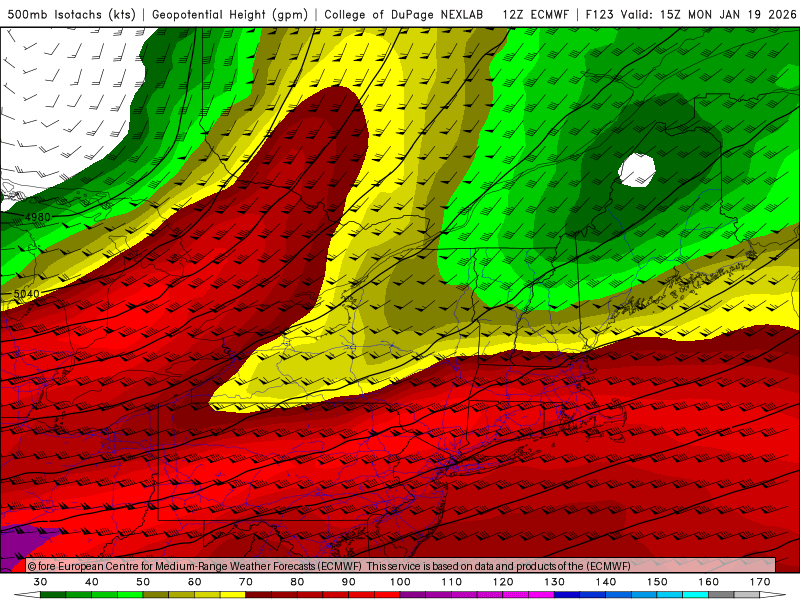The height and width of the screenshot is (600, 800).
Task: Select the bright yellow swatch left of 70
Action: (233, 595)
